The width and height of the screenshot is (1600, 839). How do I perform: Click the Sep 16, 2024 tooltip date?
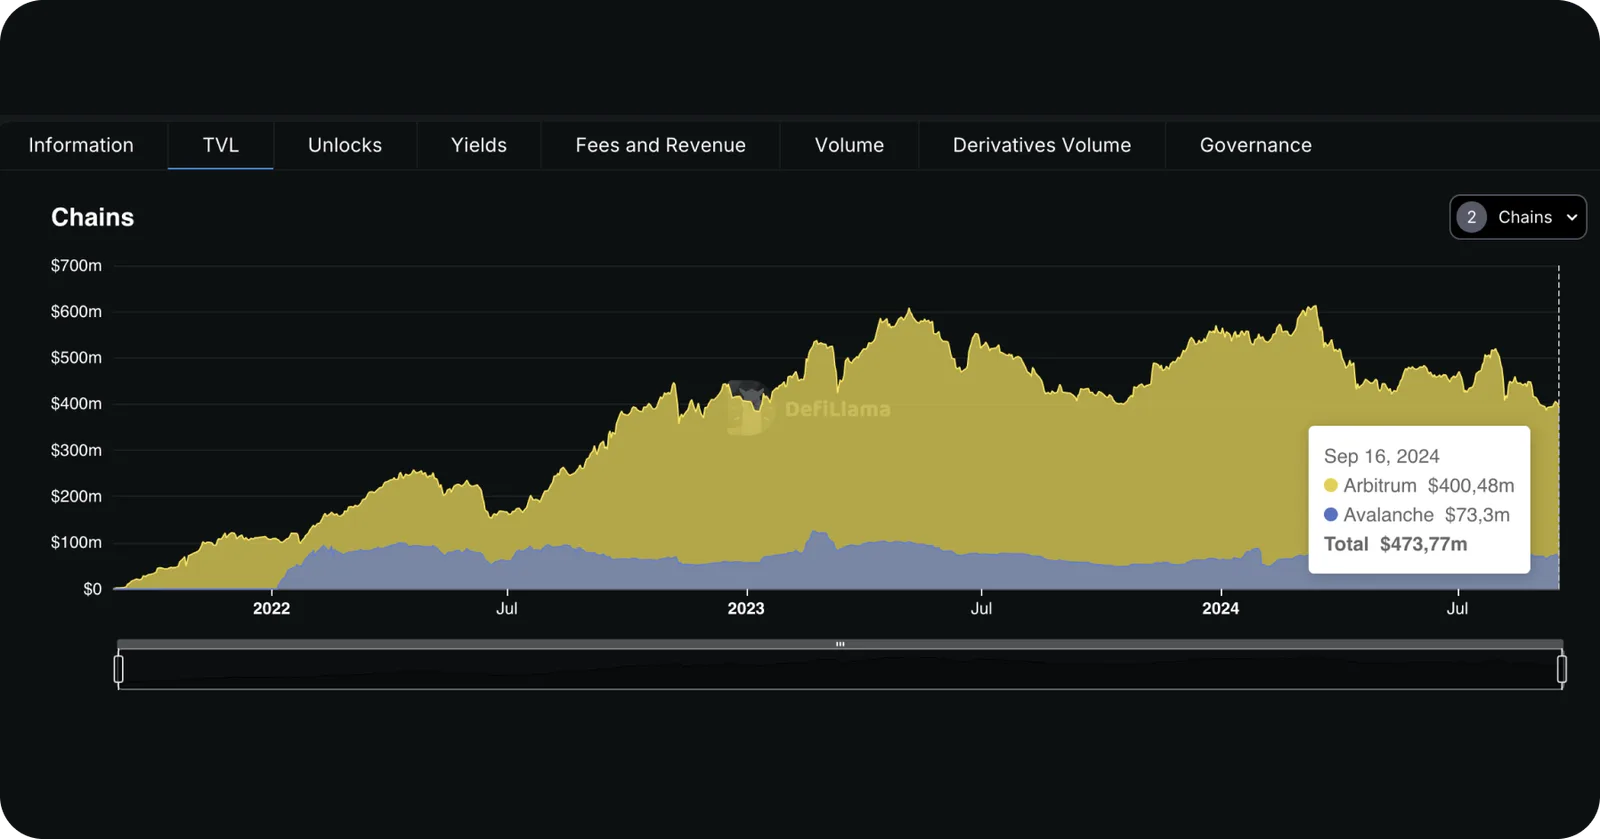[1381, 456]
